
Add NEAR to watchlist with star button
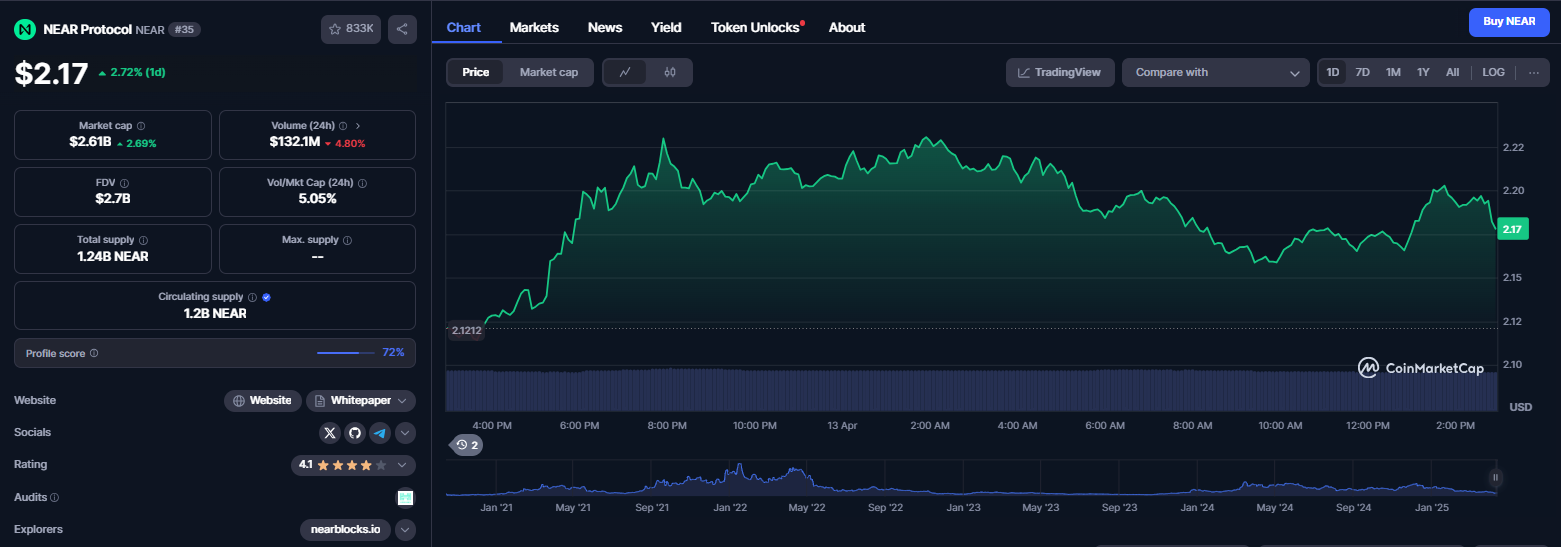point(351,29)
